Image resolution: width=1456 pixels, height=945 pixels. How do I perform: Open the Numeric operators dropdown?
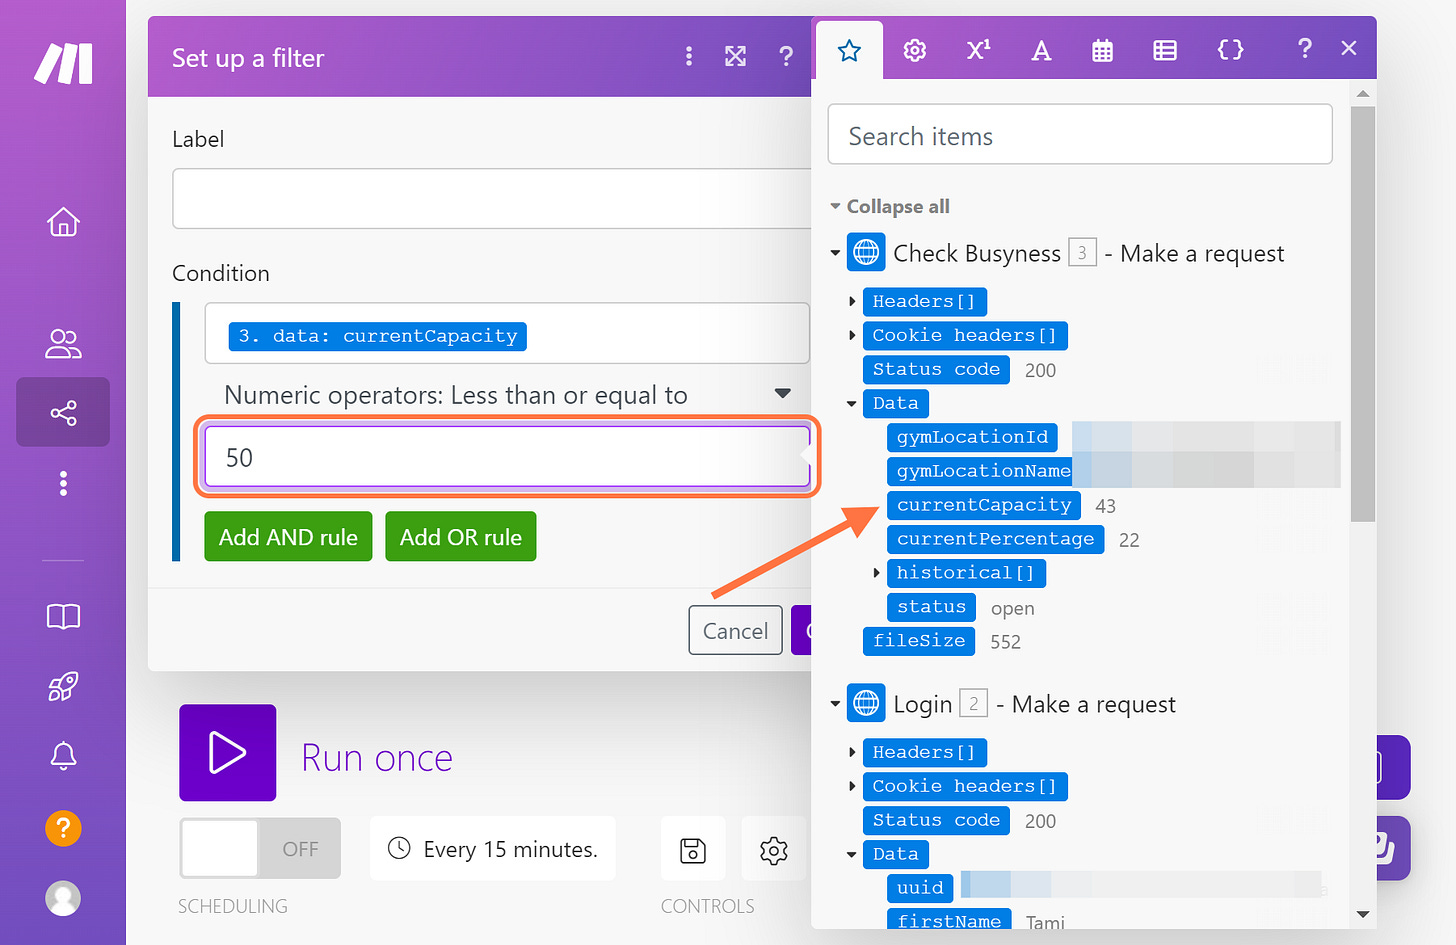point(507,395)
